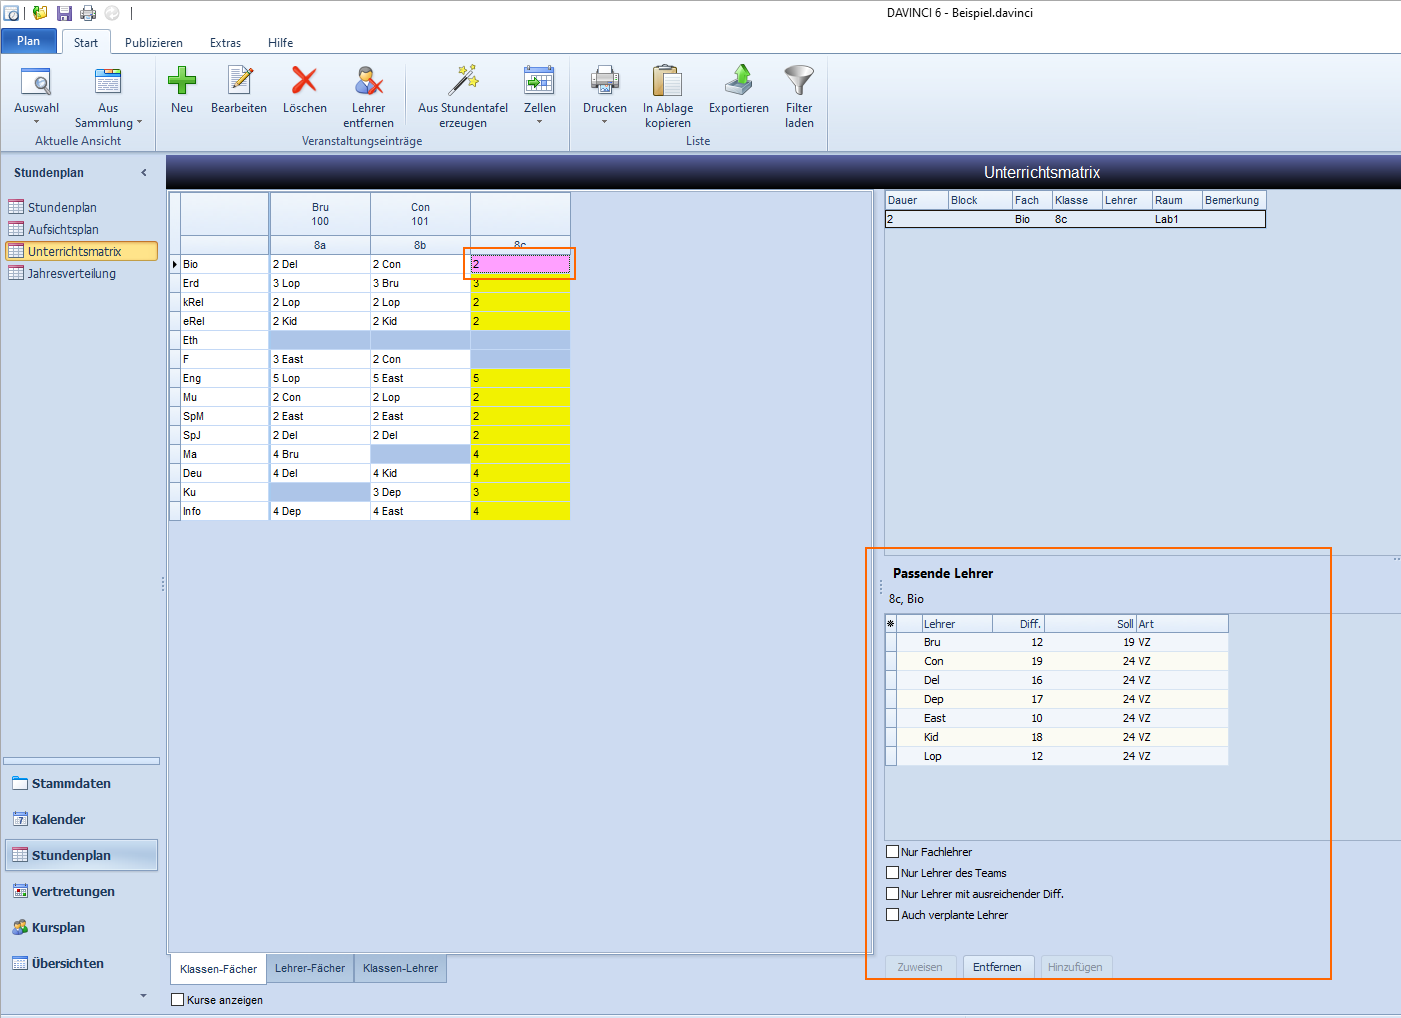Open the Lehrer-Fächer tab

(x=310, y=968)
